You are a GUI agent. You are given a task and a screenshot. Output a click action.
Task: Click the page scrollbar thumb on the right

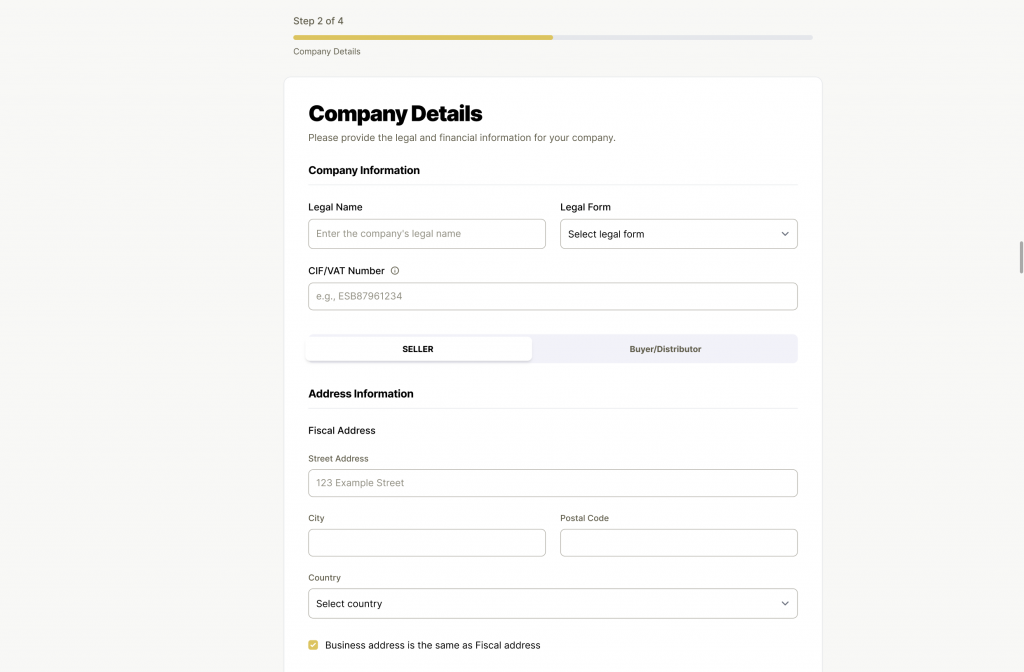coord(1020,257)
